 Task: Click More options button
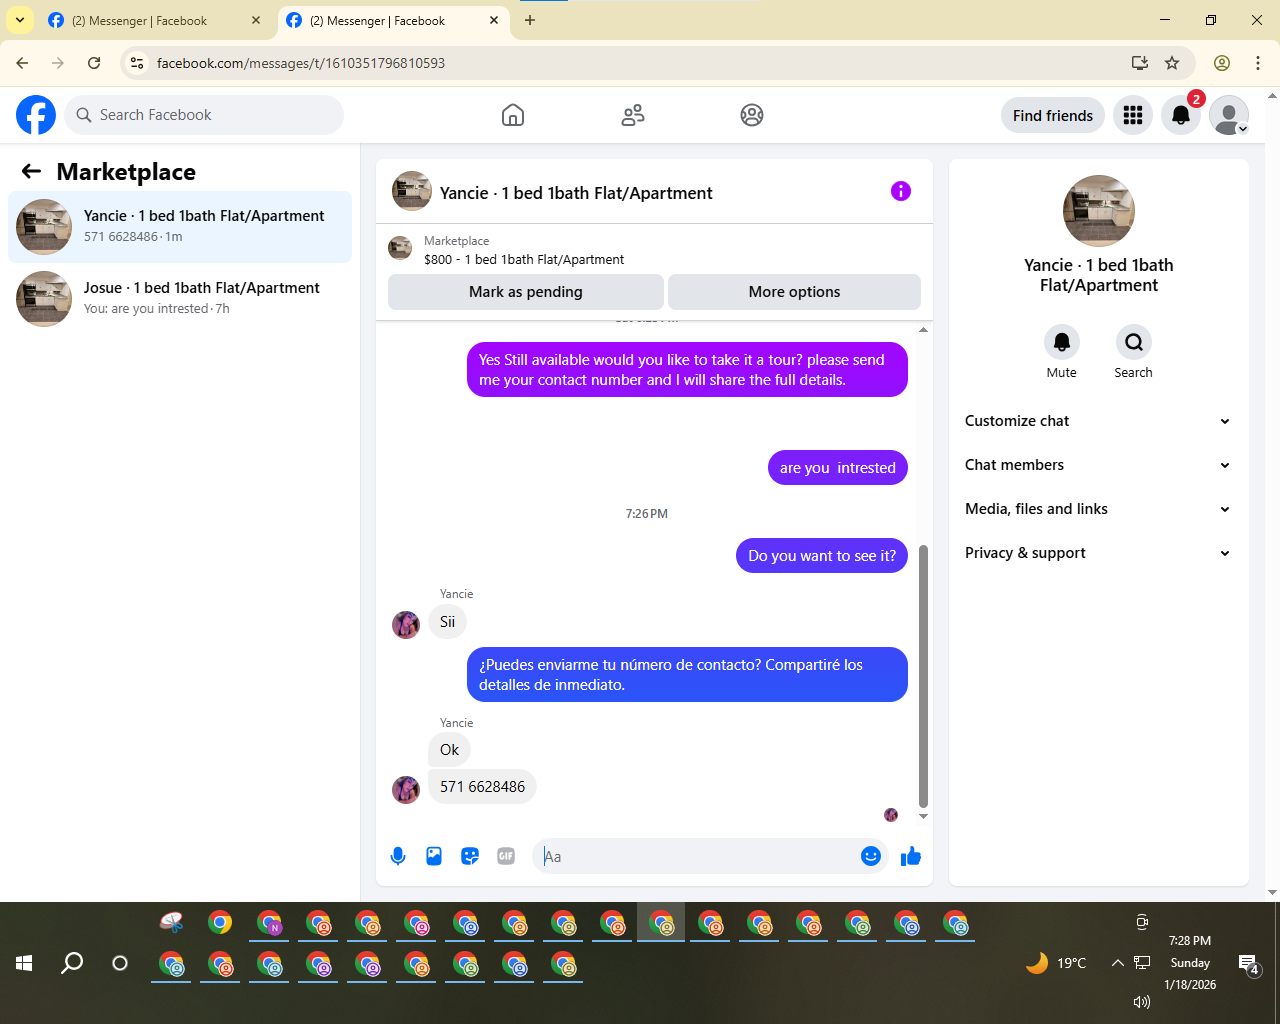click(794, 292)
